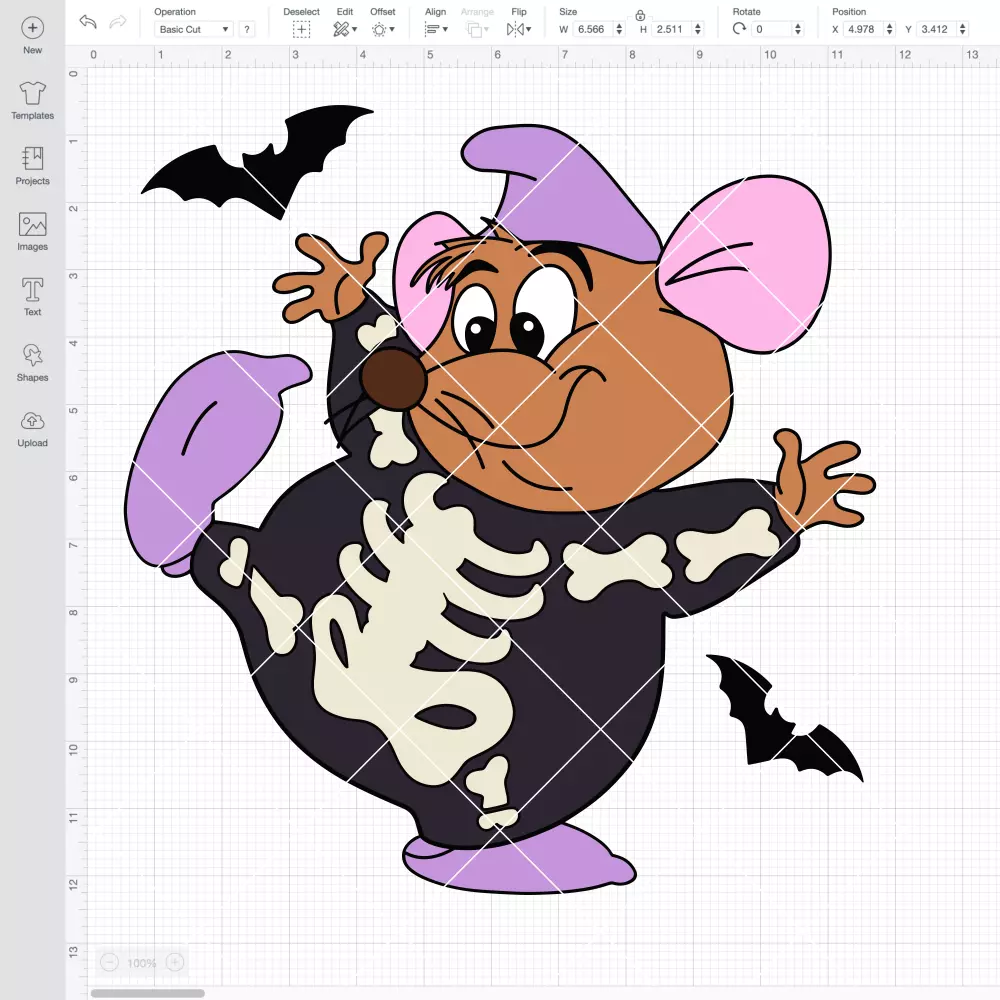Select the Text tool
This screenshot has height=1000, width=1000.
click(33, 297)
